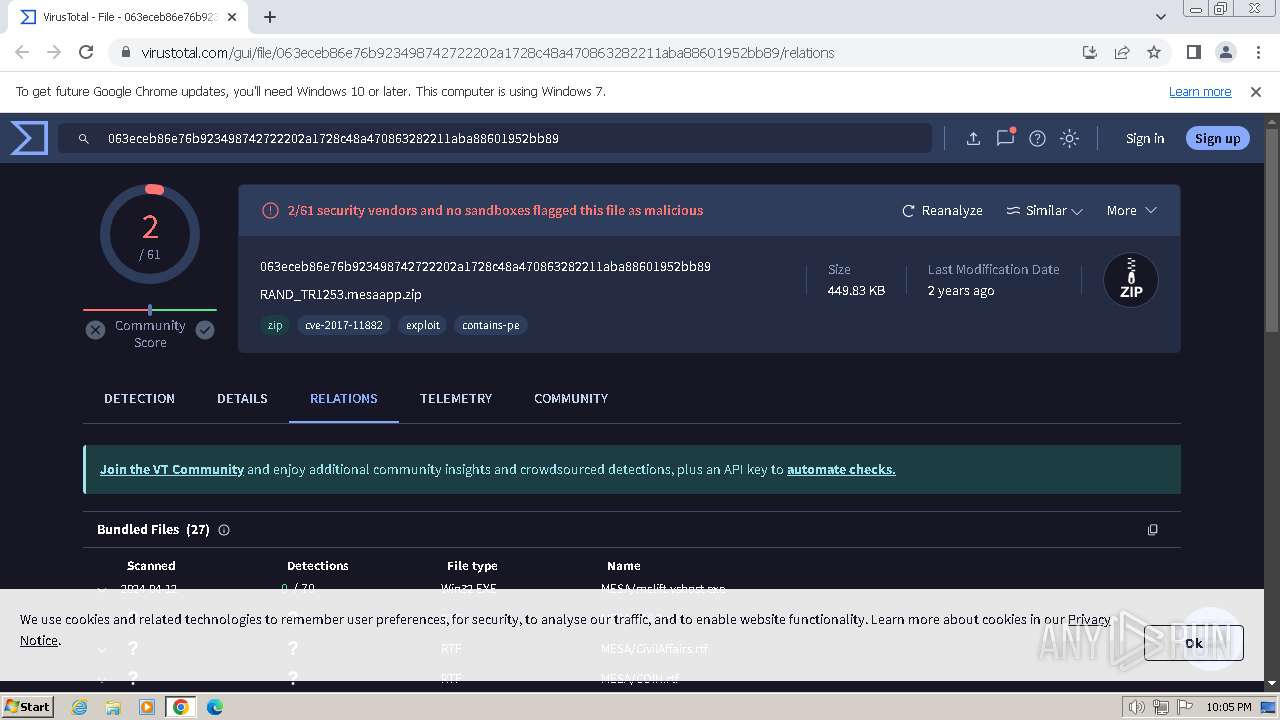Viewport: 1280px width, 720px height.
Task: Click the Windows Start button
Action: point(28,706)
